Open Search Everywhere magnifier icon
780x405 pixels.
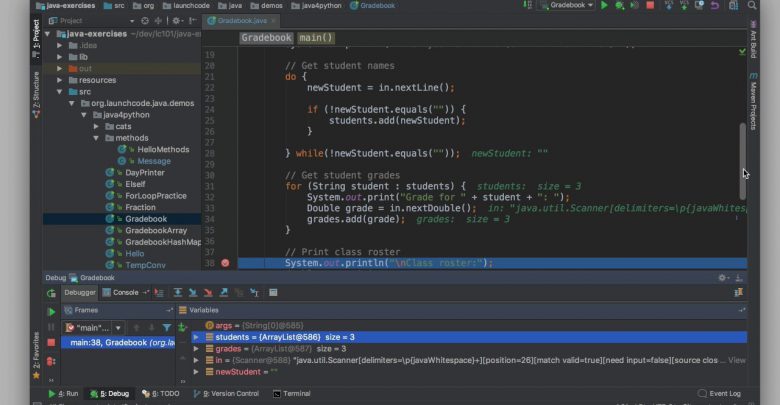coord(752,5)
